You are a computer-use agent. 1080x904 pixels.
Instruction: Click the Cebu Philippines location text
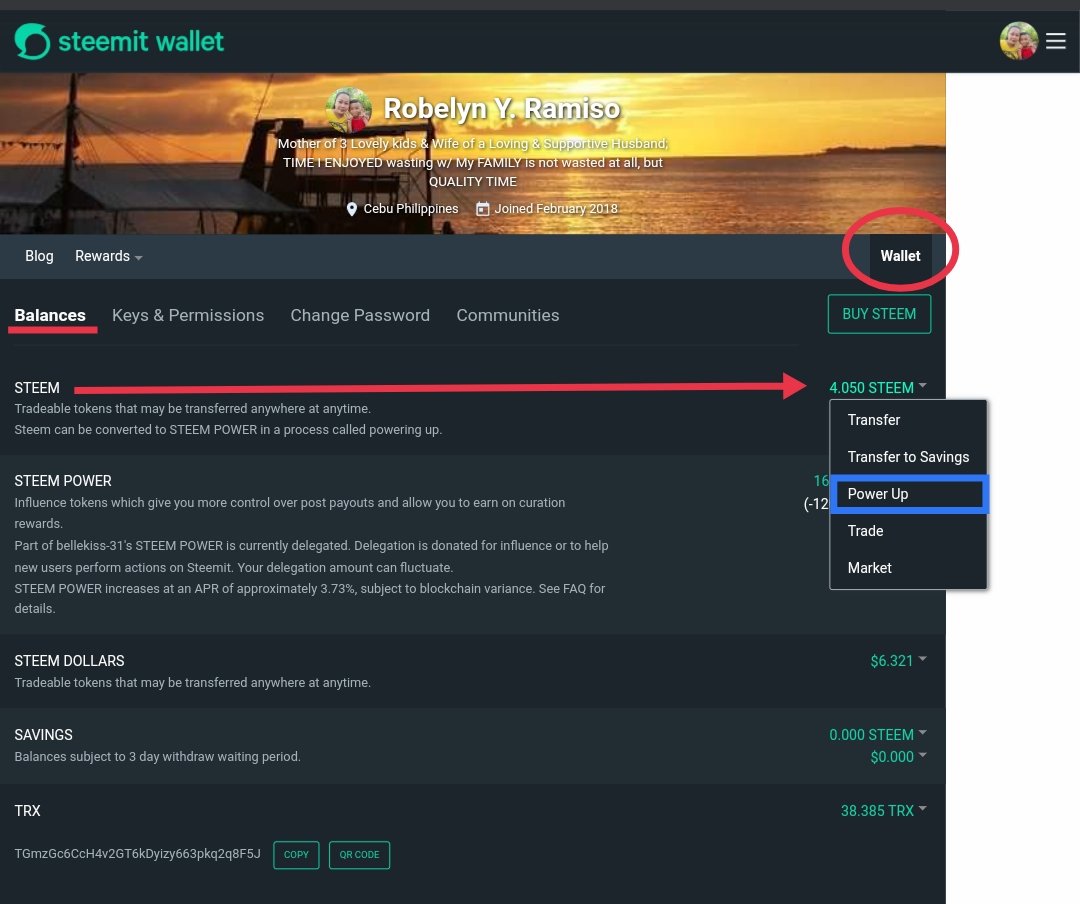point(411,209)
